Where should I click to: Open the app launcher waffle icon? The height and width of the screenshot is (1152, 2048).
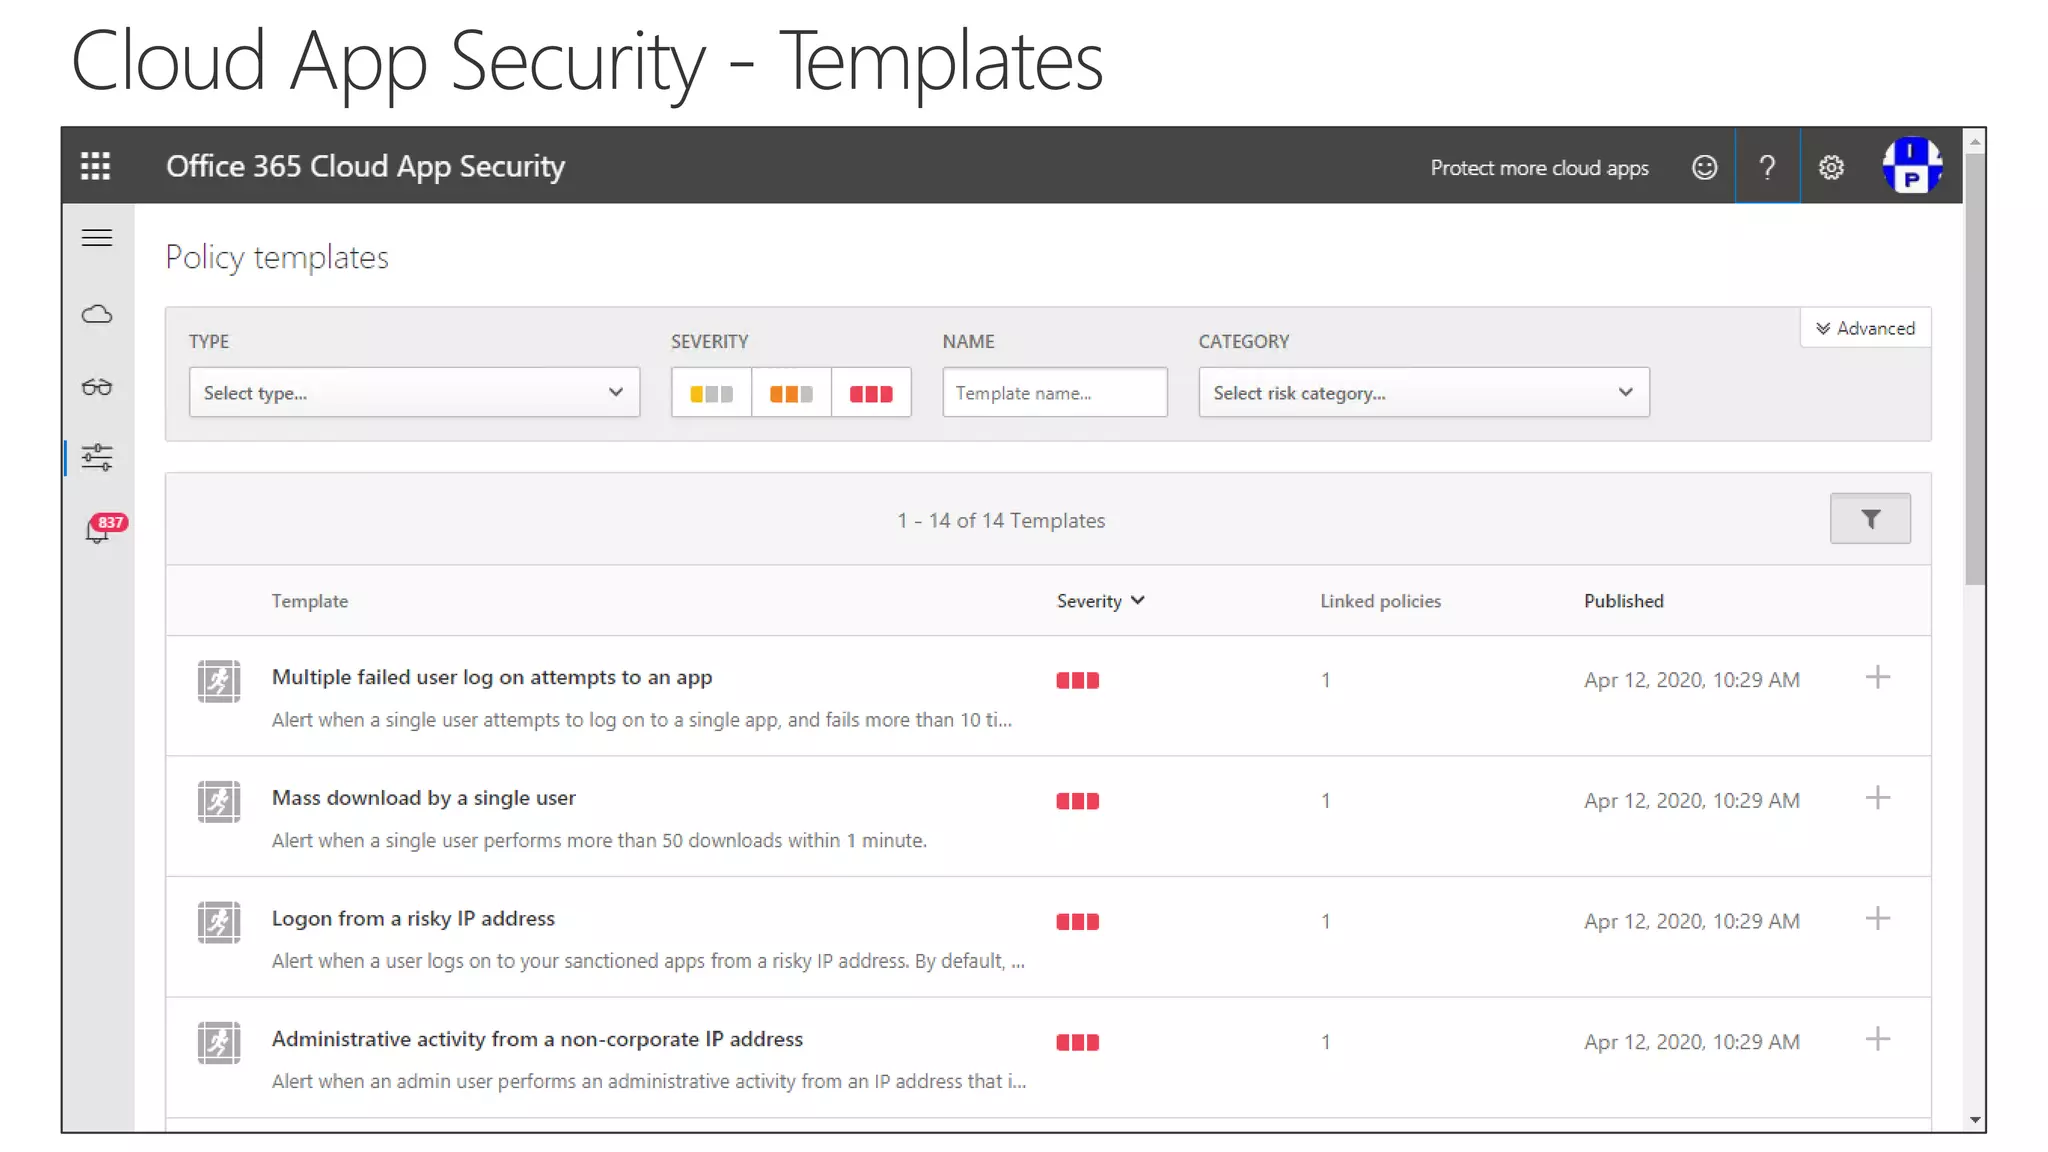(x=95, y=166)
